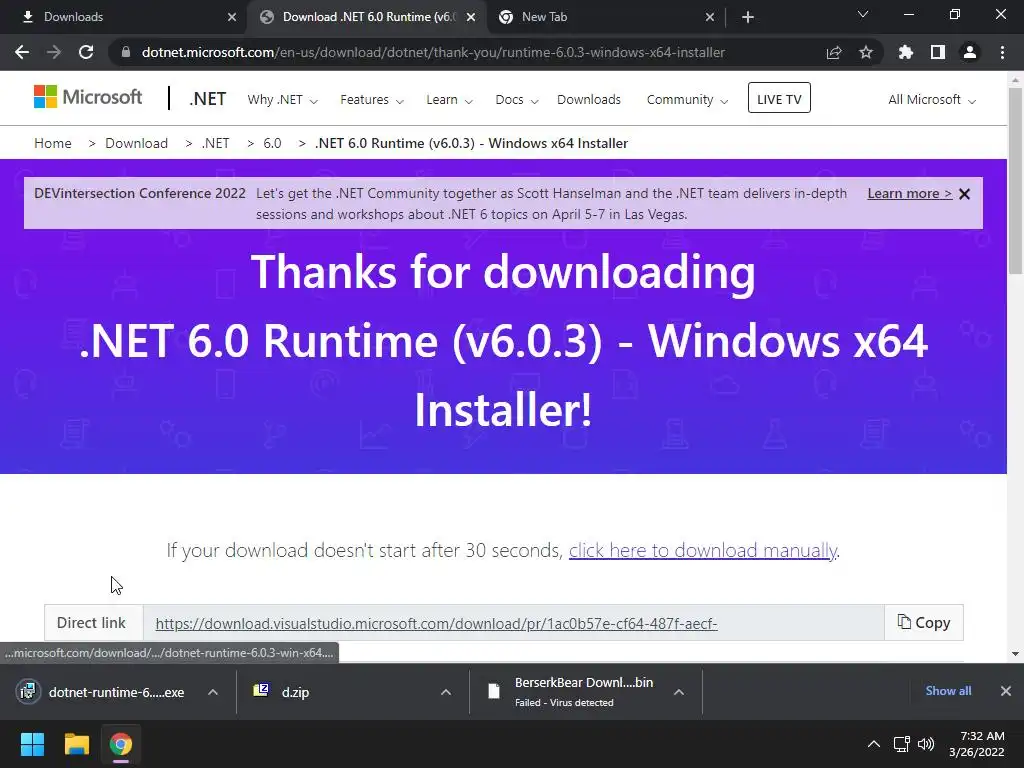Switch to the New Tab tab

[x=604, y=17]
